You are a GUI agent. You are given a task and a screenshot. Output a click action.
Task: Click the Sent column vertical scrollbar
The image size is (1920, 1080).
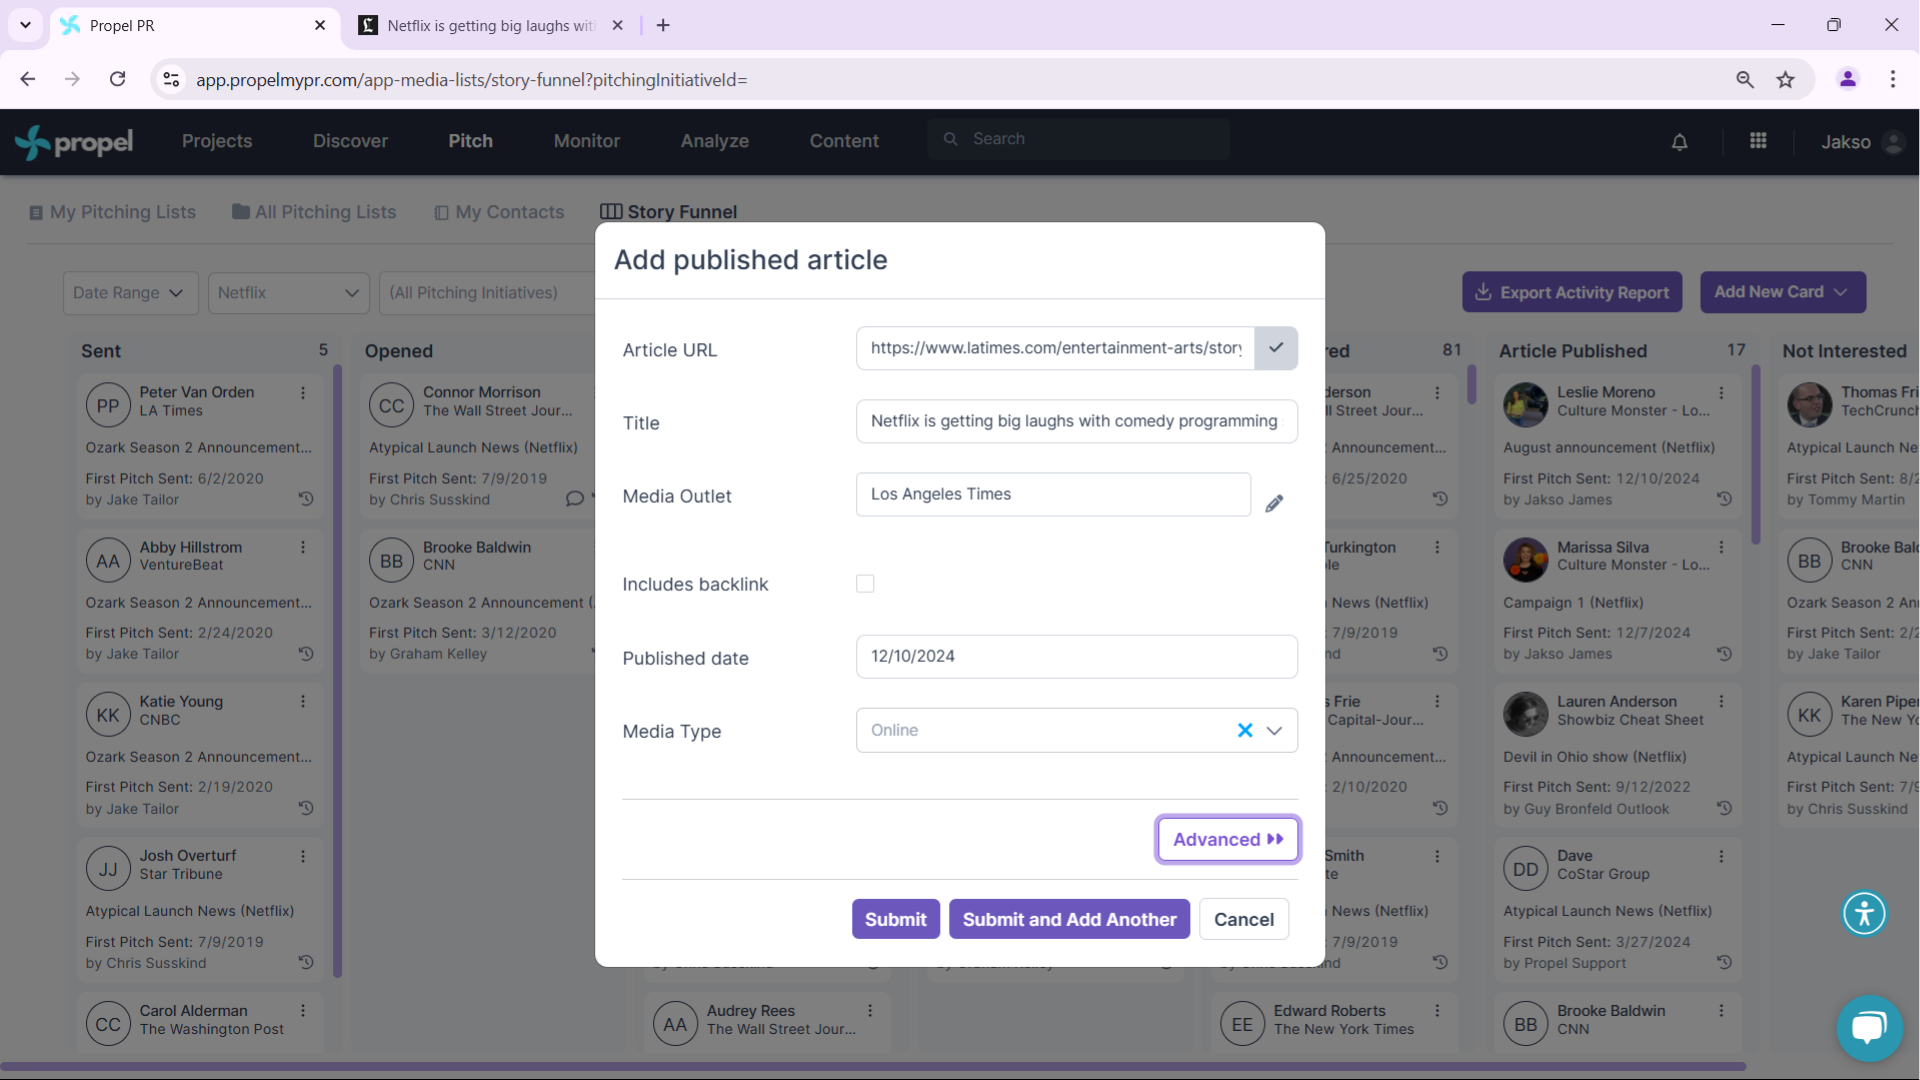click(x=337, y=670)
